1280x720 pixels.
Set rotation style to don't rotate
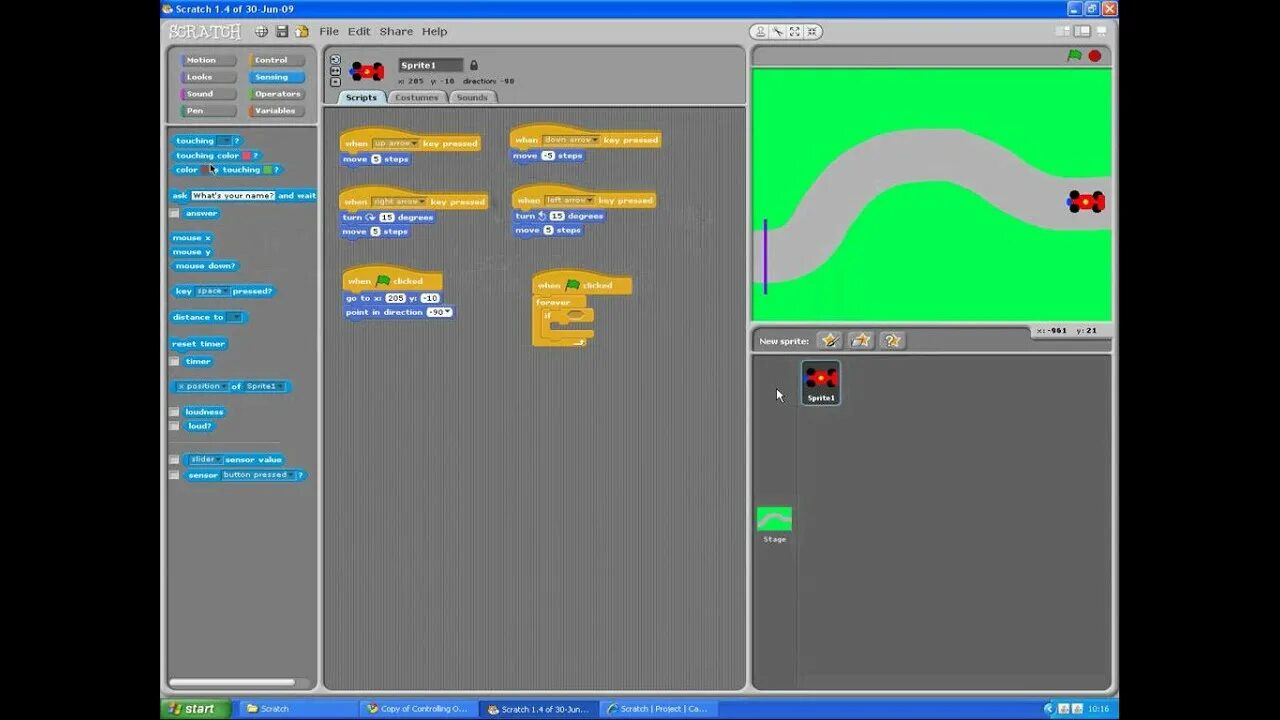point(335,82)
